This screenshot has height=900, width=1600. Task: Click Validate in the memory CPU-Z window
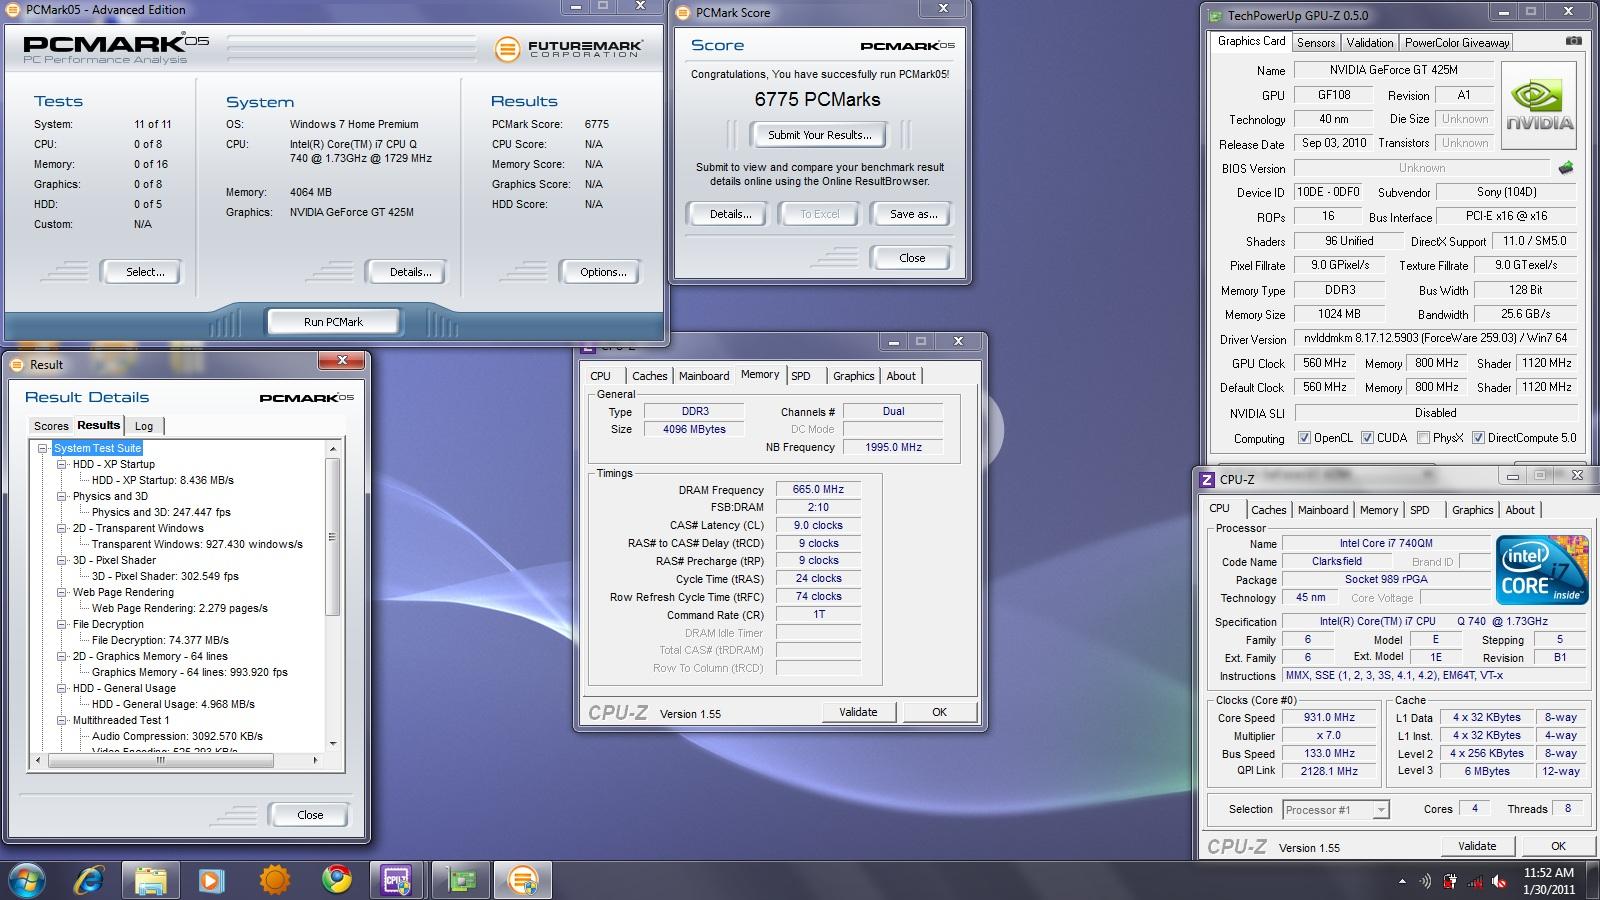click(858, 712)
